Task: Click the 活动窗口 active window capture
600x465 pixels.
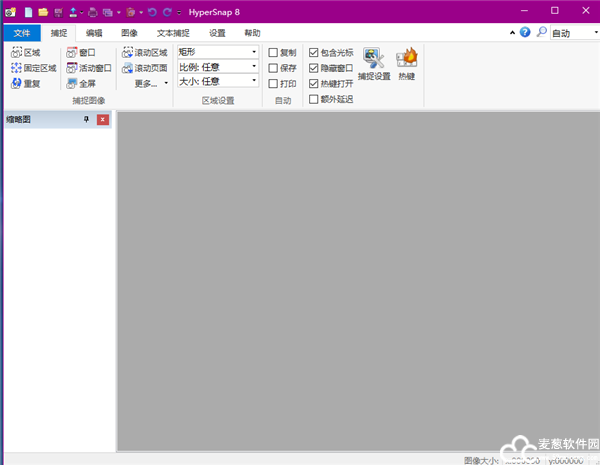Action: click(89, 68)
